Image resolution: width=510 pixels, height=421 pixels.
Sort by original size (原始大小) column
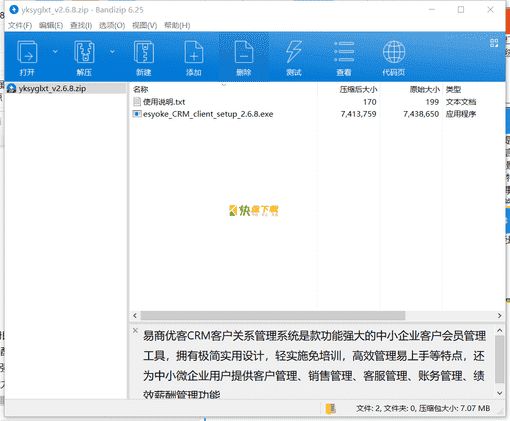tap(425, 89)
